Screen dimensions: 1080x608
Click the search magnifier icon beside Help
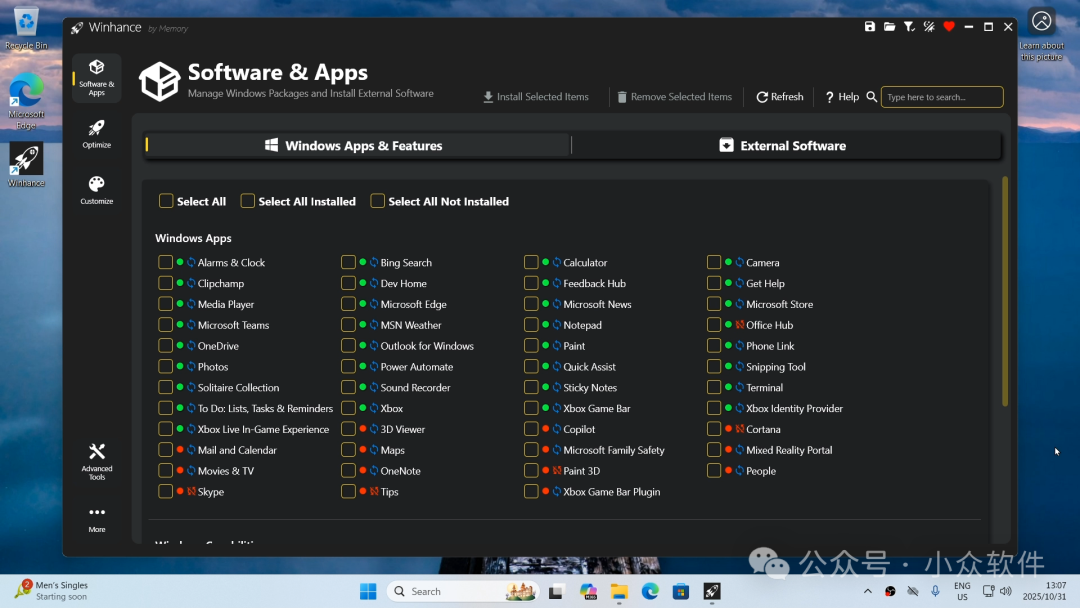click(x=871, y=97)
